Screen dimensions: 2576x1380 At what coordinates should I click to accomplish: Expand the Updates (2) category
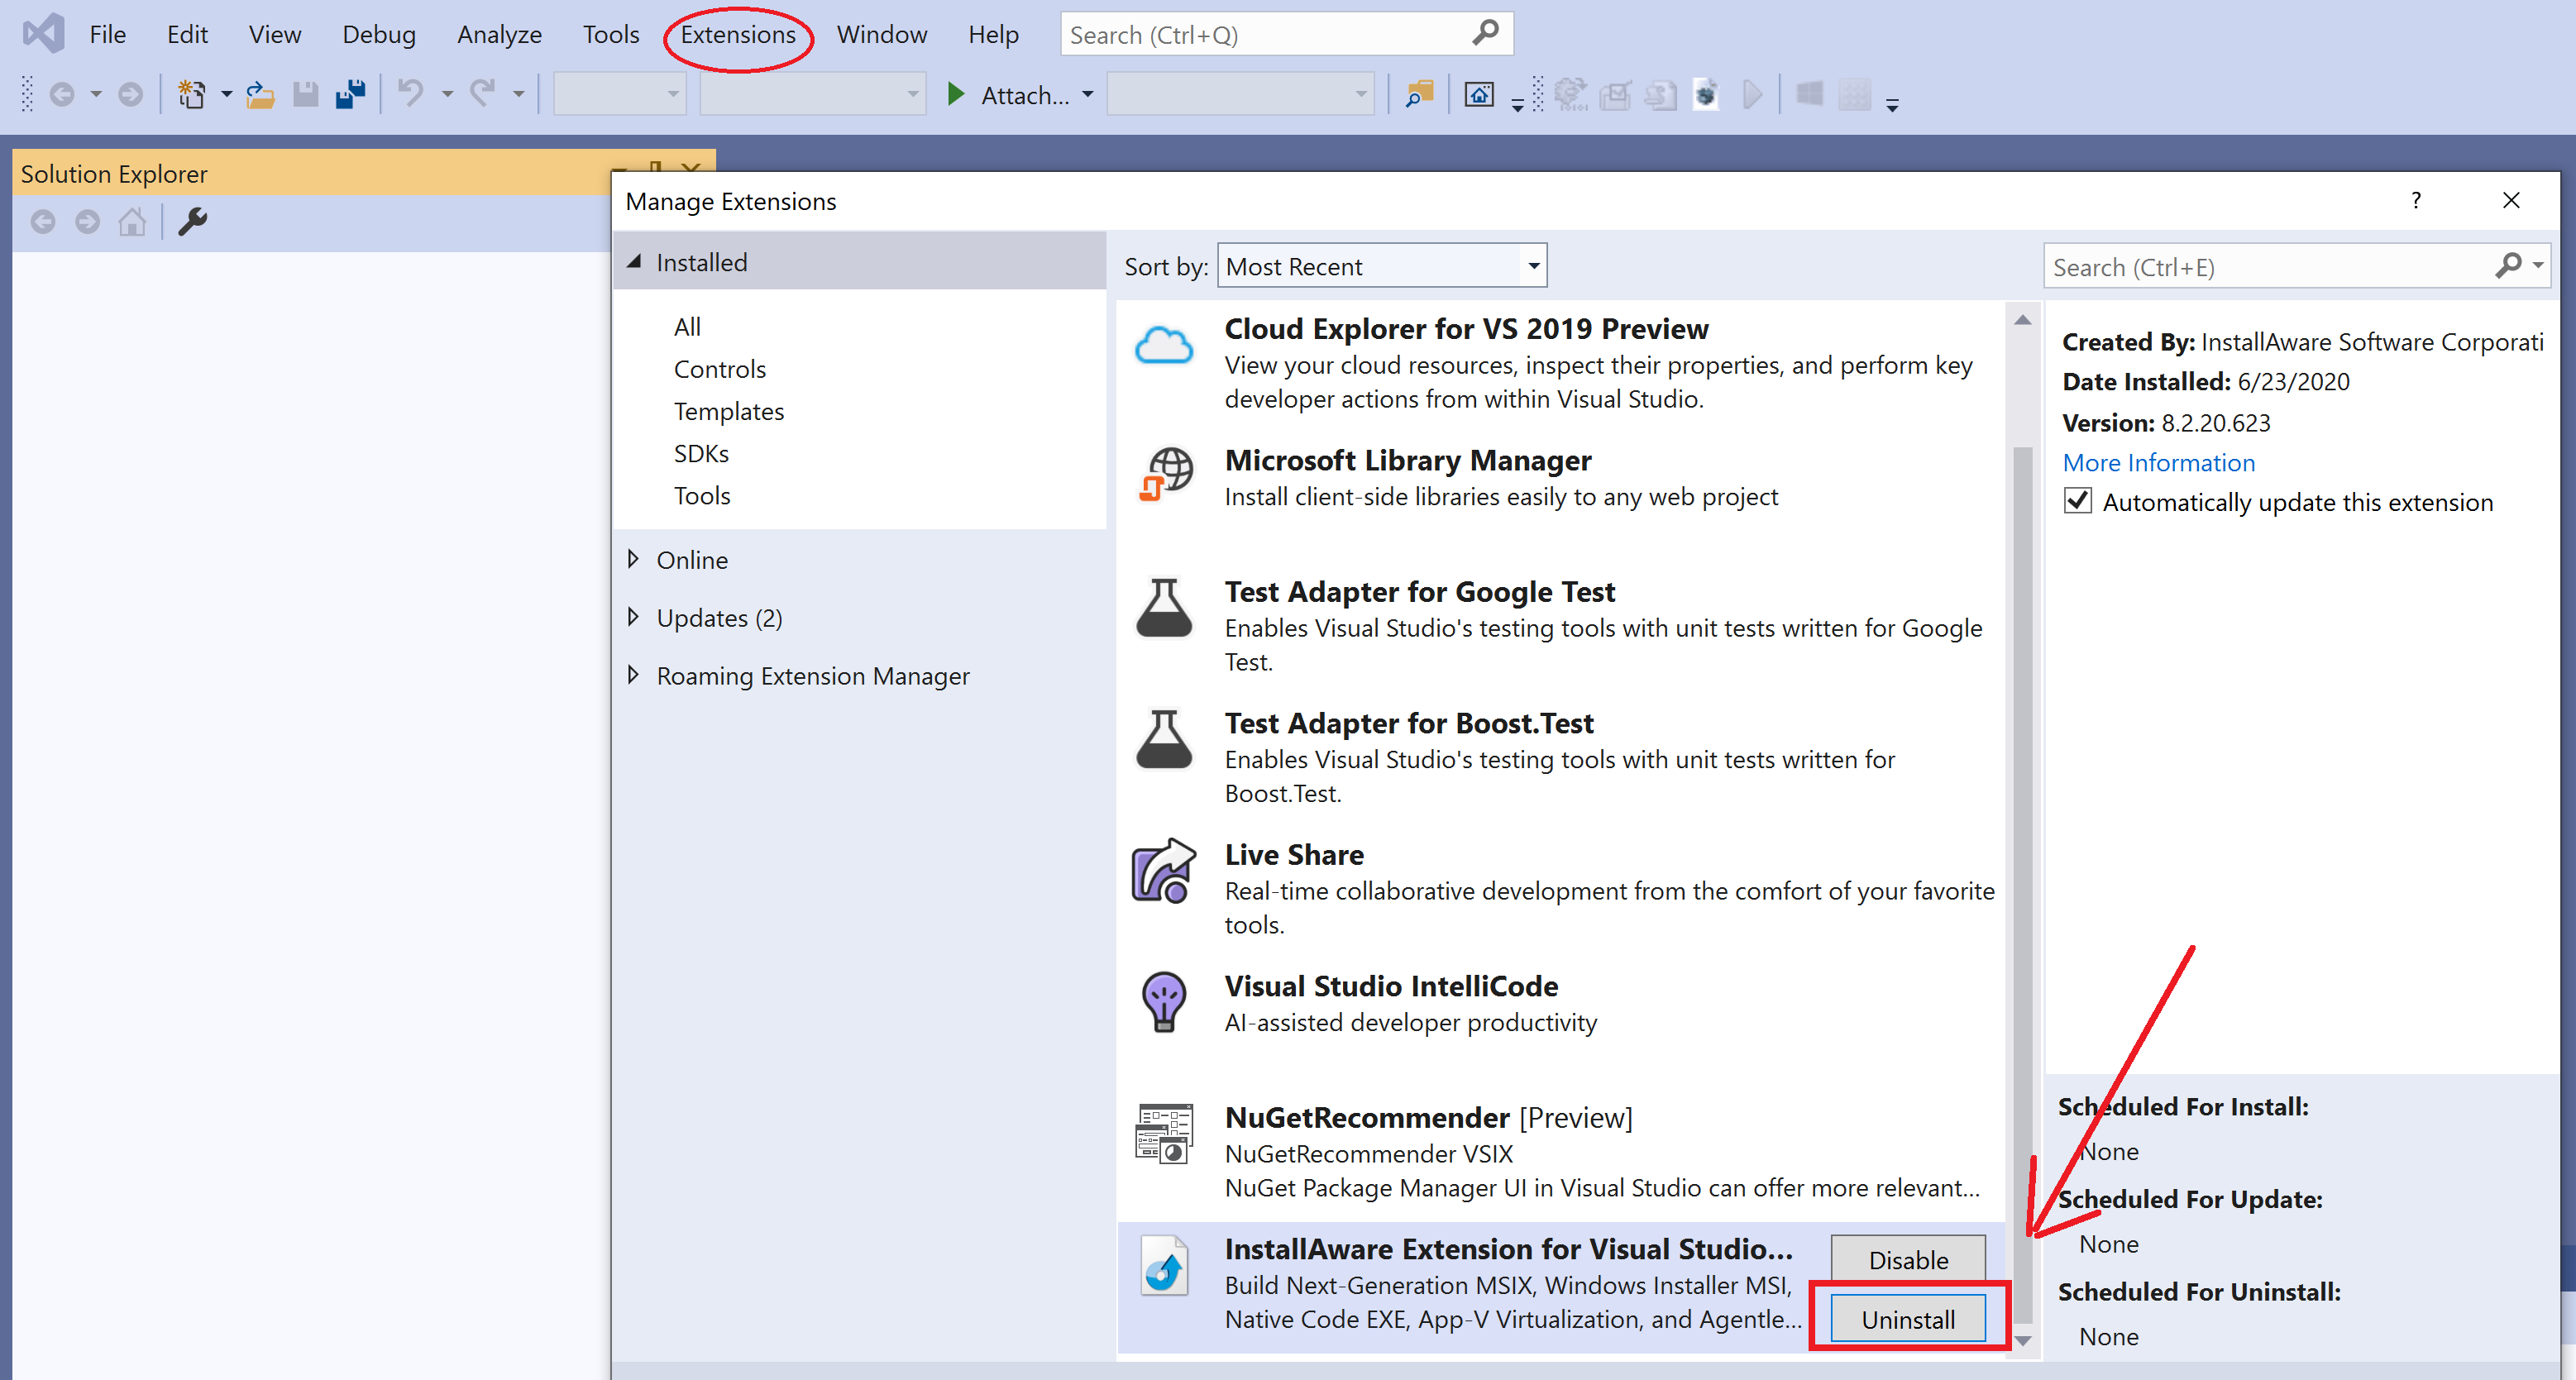[x=633, y=617]
